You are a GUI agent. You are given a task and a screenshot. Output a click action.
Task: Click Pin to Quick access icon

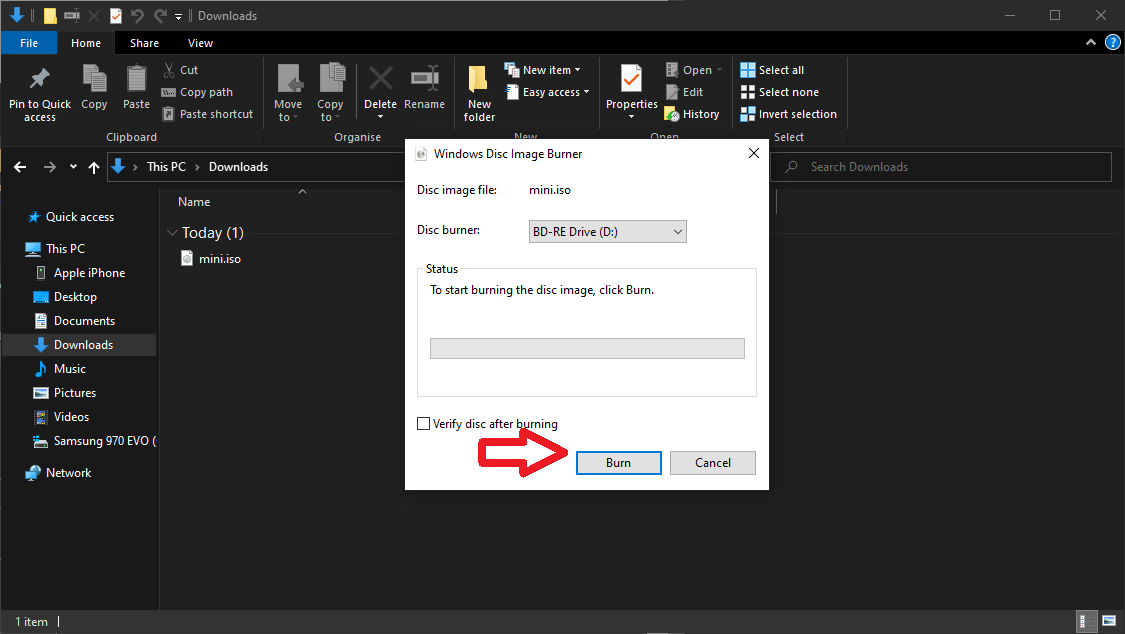pos(39,93)
